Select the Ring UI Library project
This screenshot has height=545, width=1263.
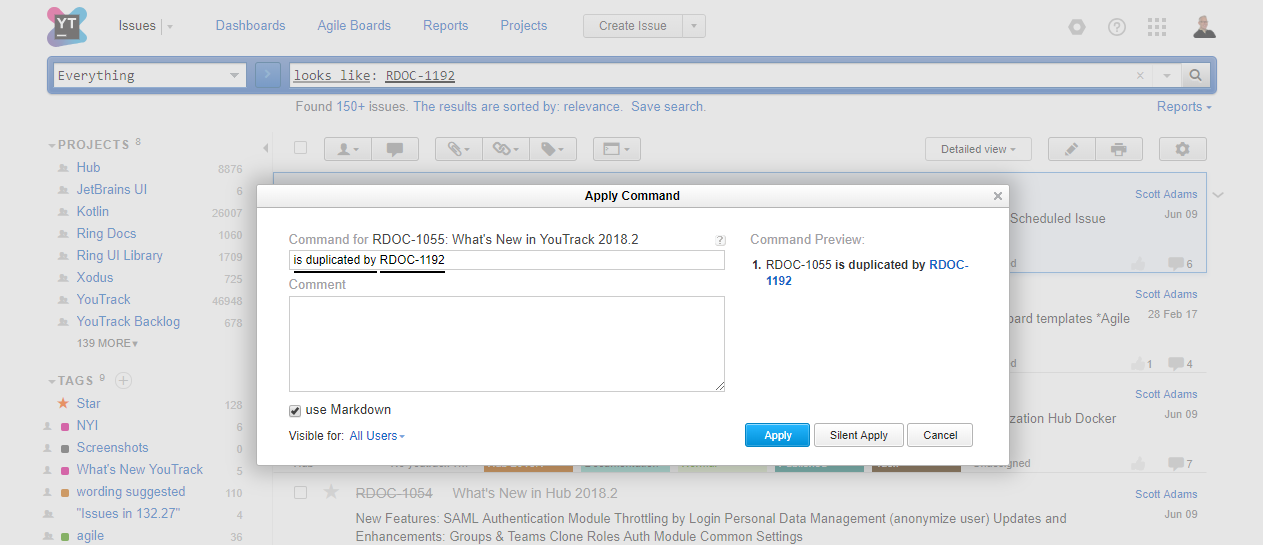point(119,255)
